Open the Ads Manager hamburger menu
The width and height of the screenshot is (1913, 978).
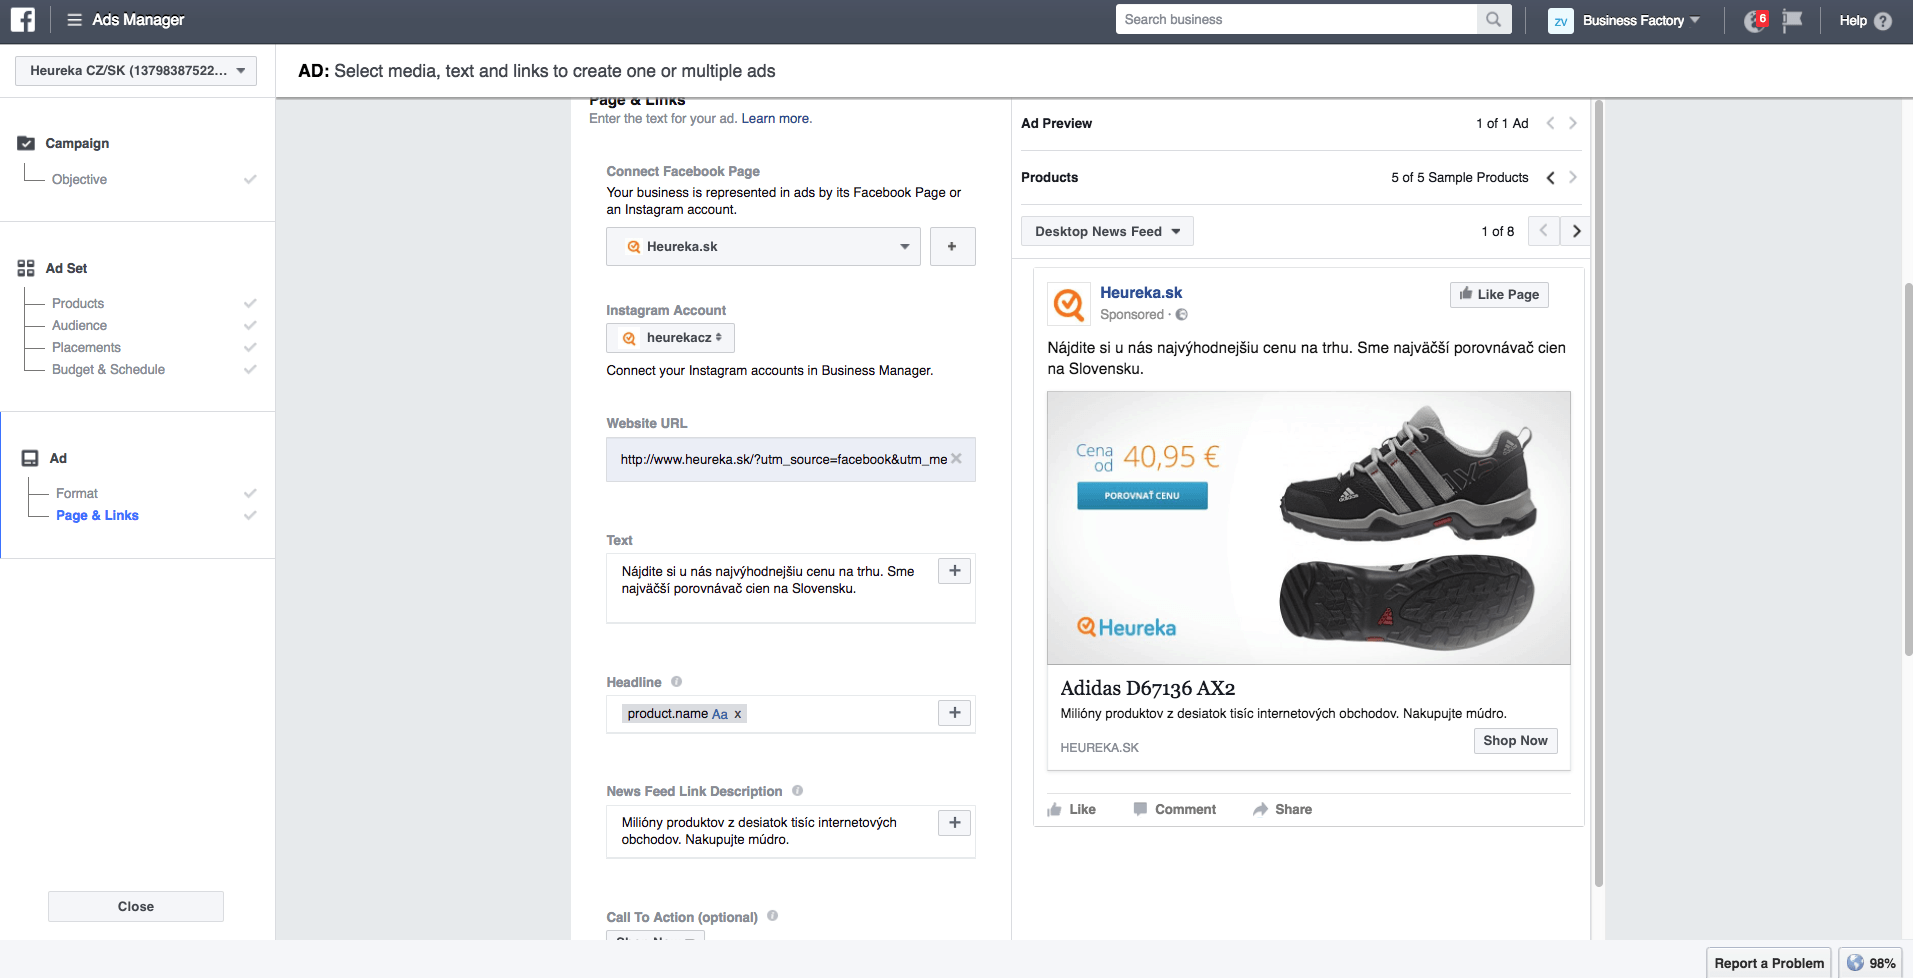pyautogui.click(x=74, y=20)
